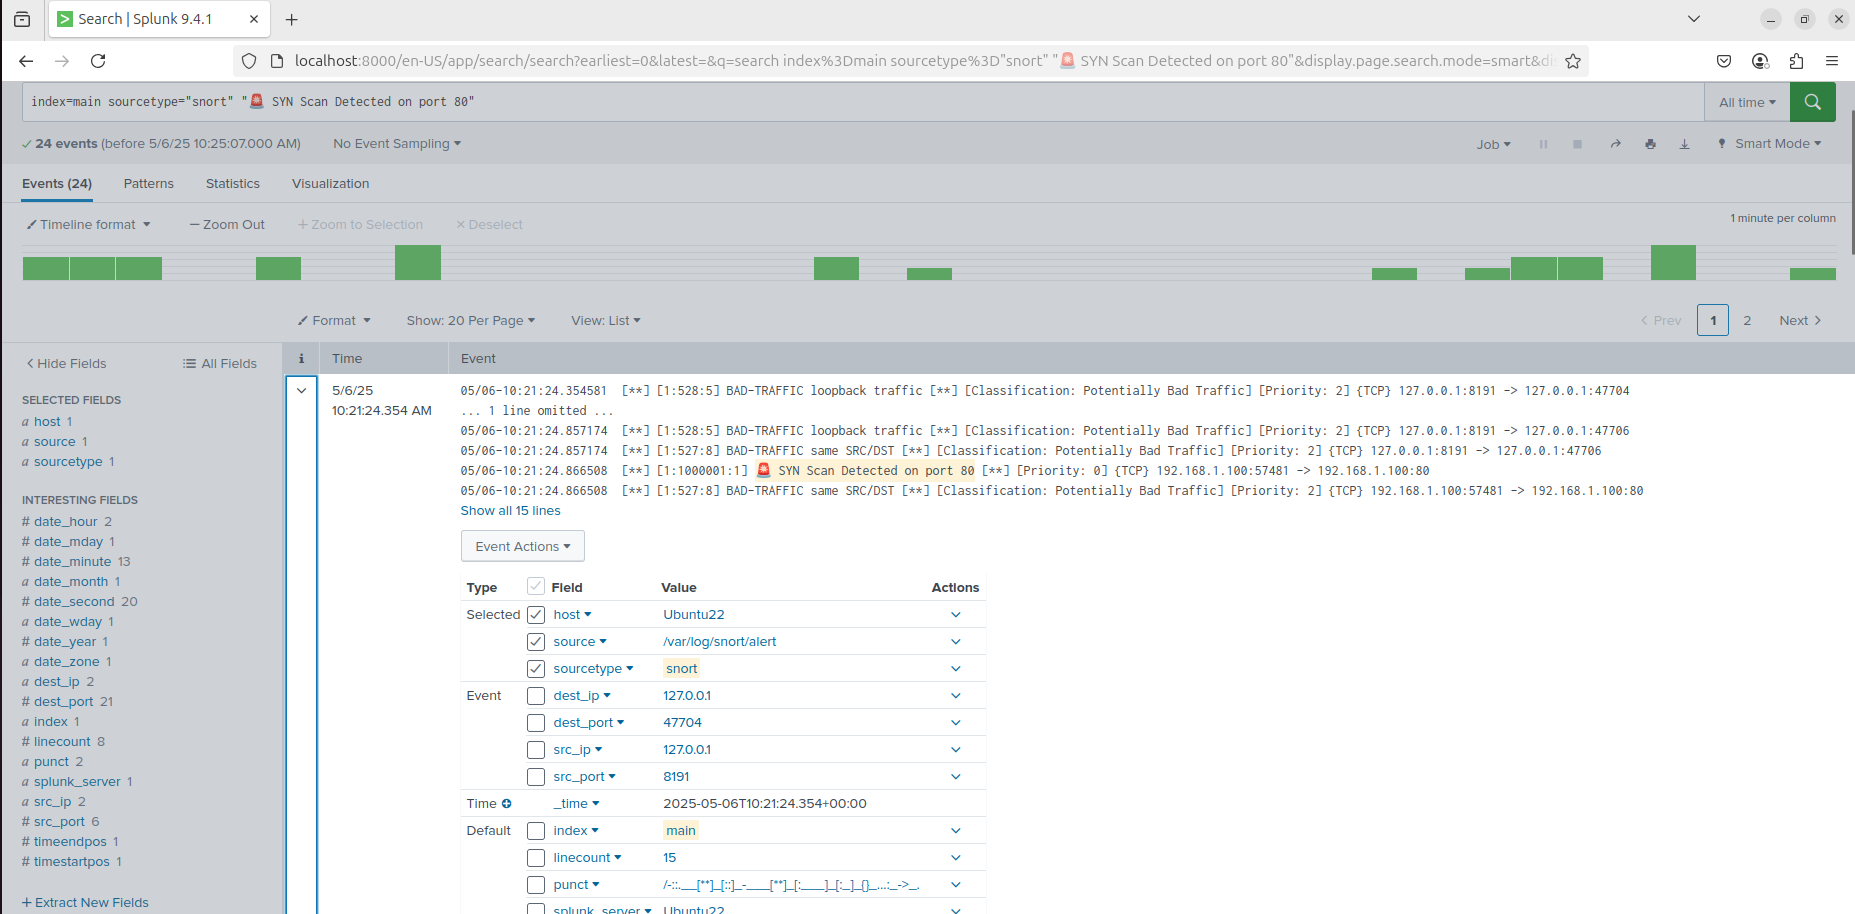Click Next page link
Image resolution: width=1855 pixels, height=914 pixels.
[1800, 321]
